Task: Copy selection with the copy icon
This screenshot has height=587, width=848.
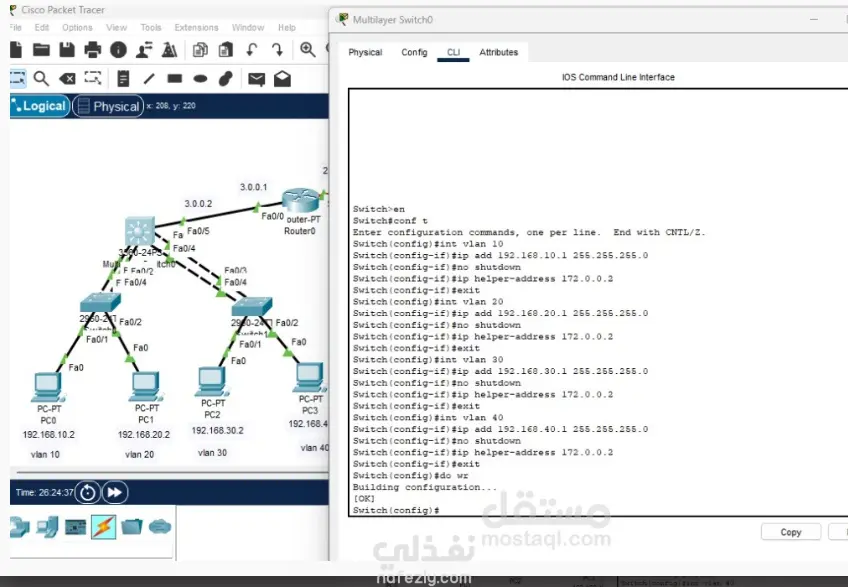Action: click(x=200, y=50)
